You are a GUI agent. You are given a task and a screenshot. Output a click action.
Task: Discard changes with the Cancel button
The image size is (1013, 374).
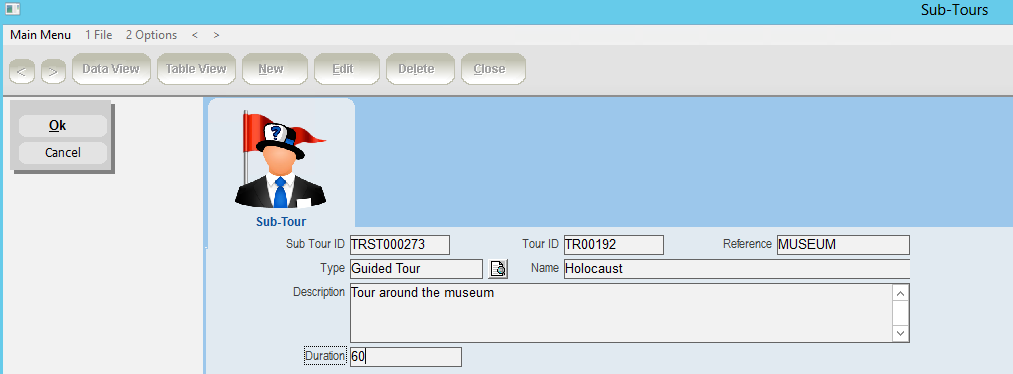click(x=63, y=153)
